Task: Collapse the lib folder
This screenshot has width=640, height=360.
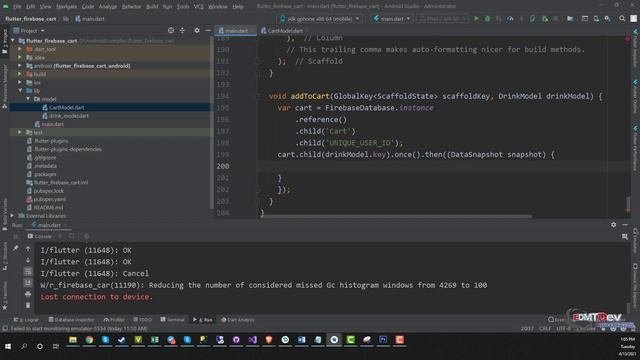Action: (x=20, y=91)
